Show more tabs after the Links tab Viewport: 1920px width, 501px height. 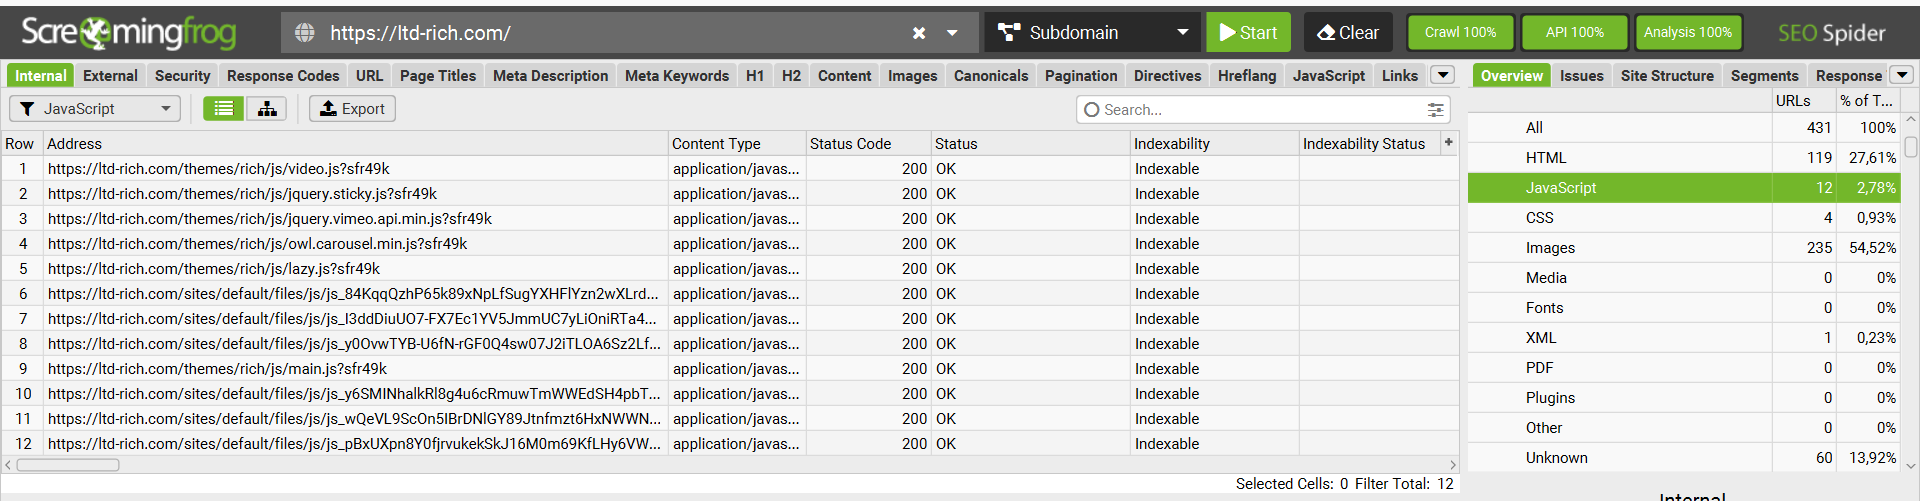pos(1442,75)
